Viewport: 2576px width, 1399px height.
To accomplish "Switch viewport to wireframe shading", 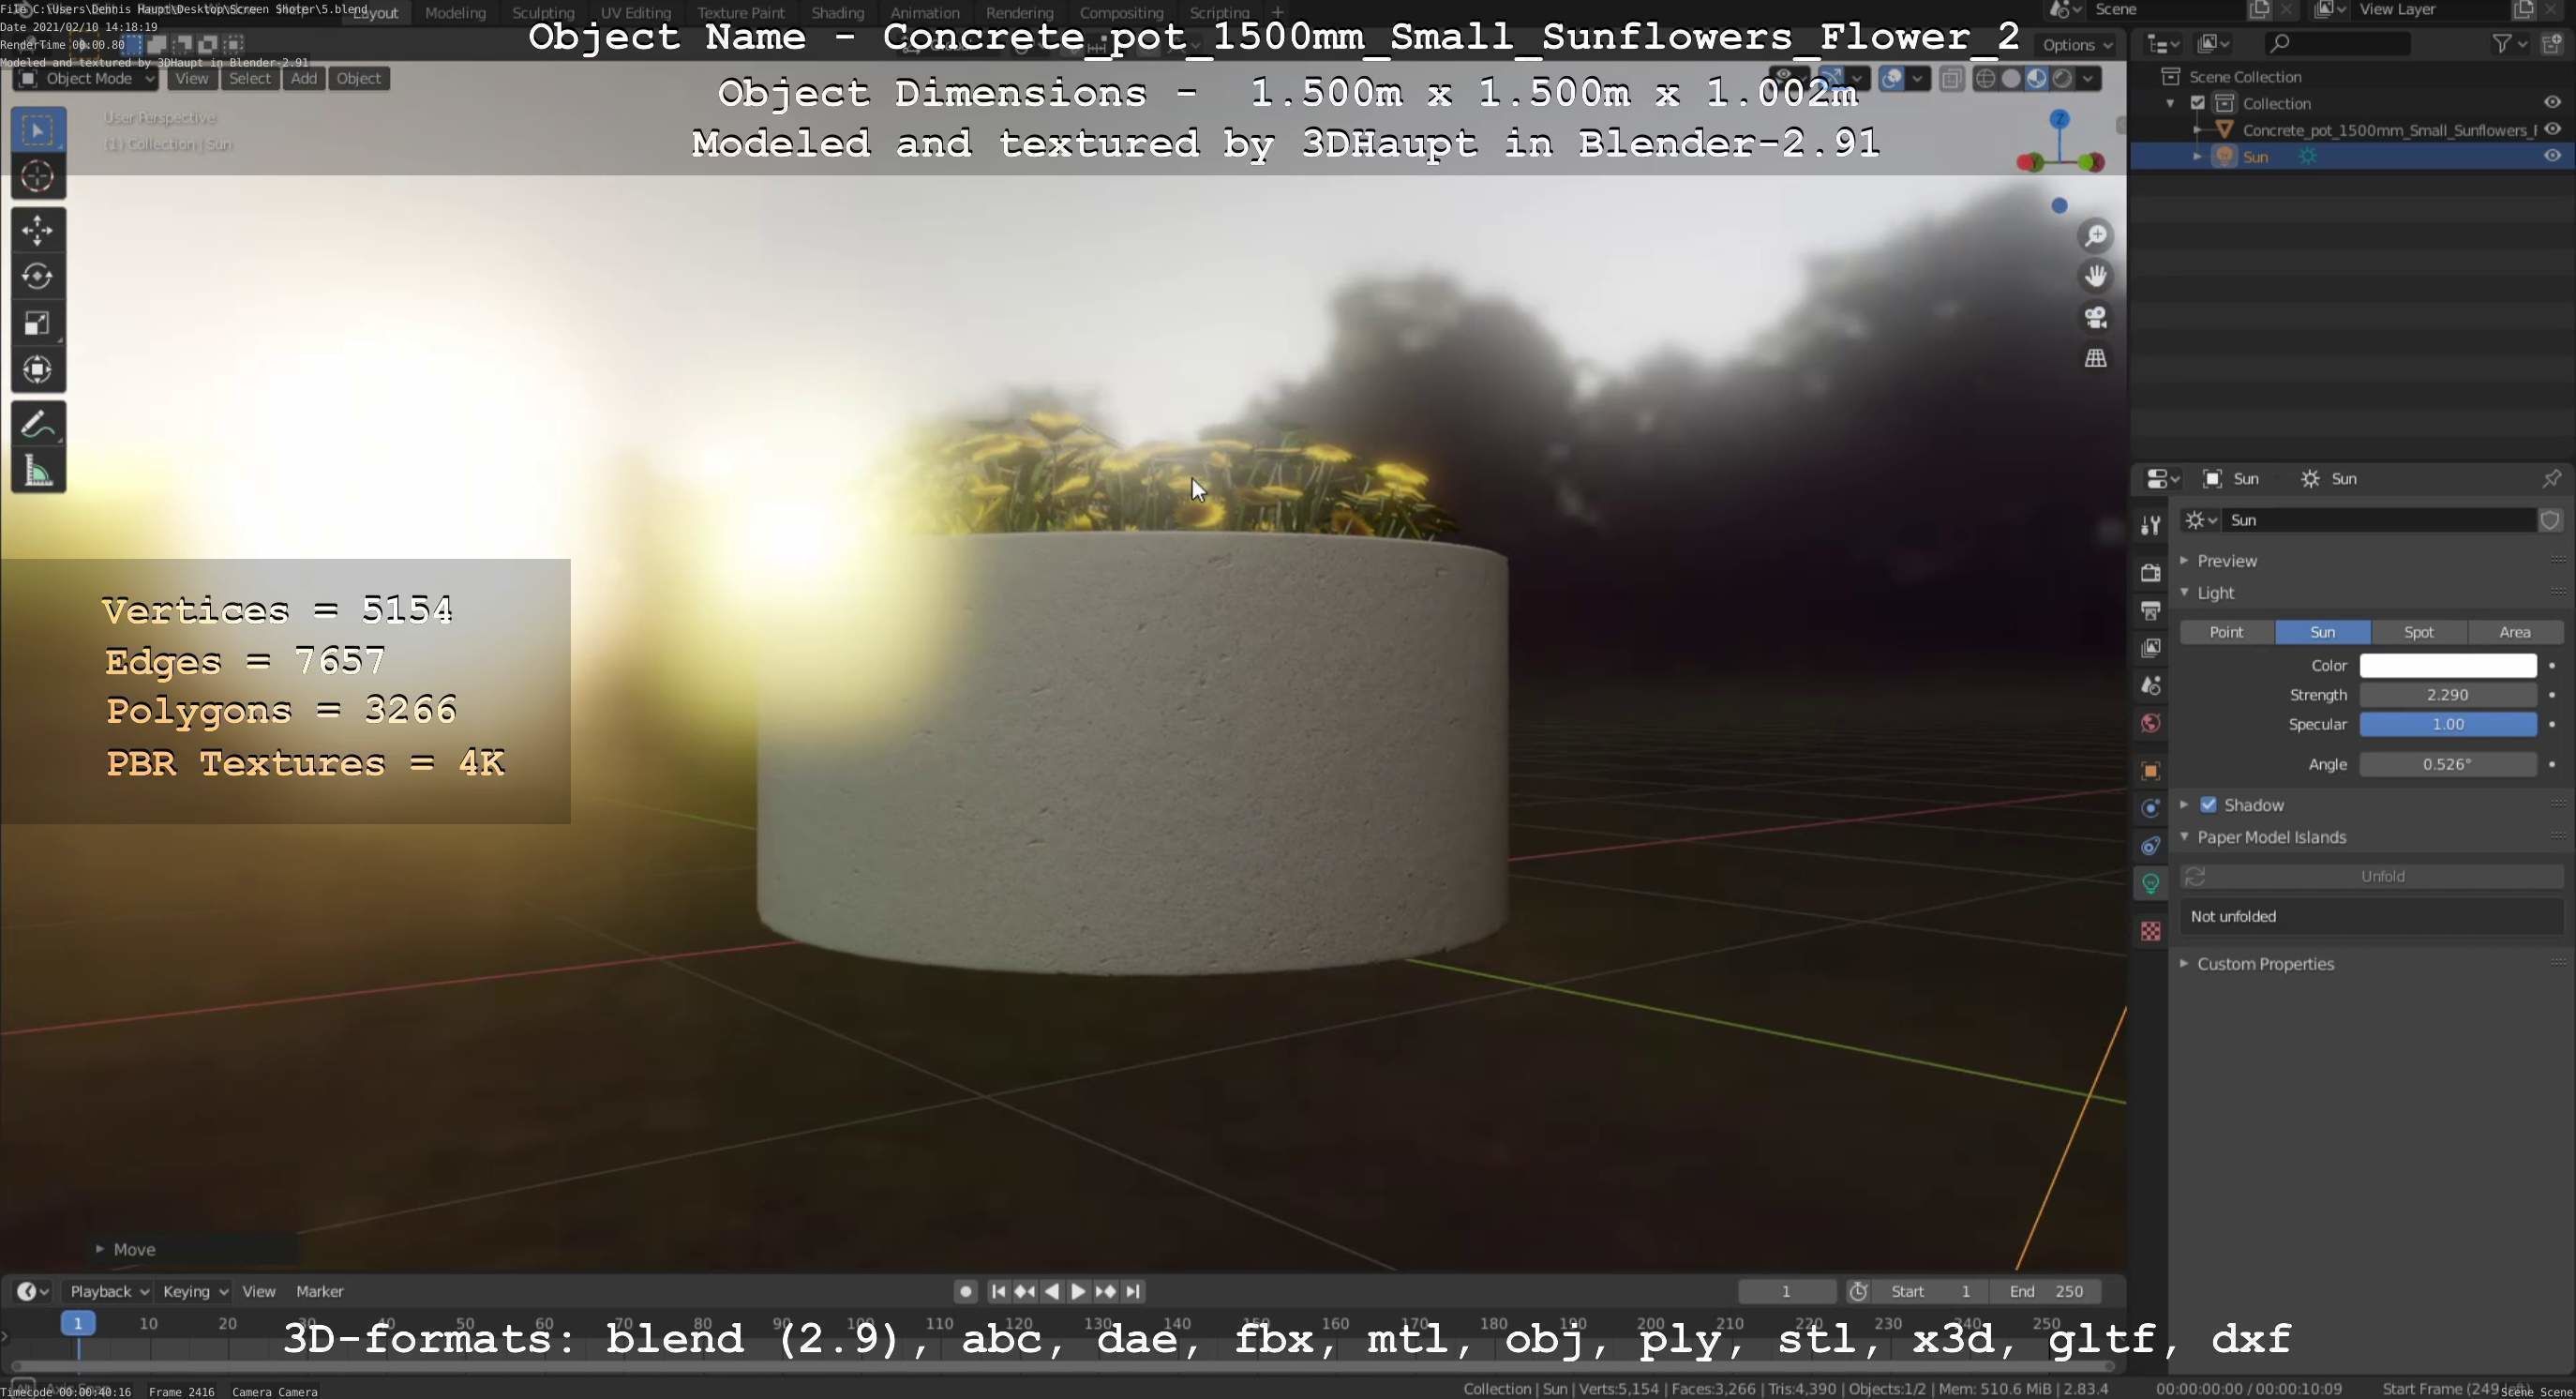I will click(x=1986, y=79).
